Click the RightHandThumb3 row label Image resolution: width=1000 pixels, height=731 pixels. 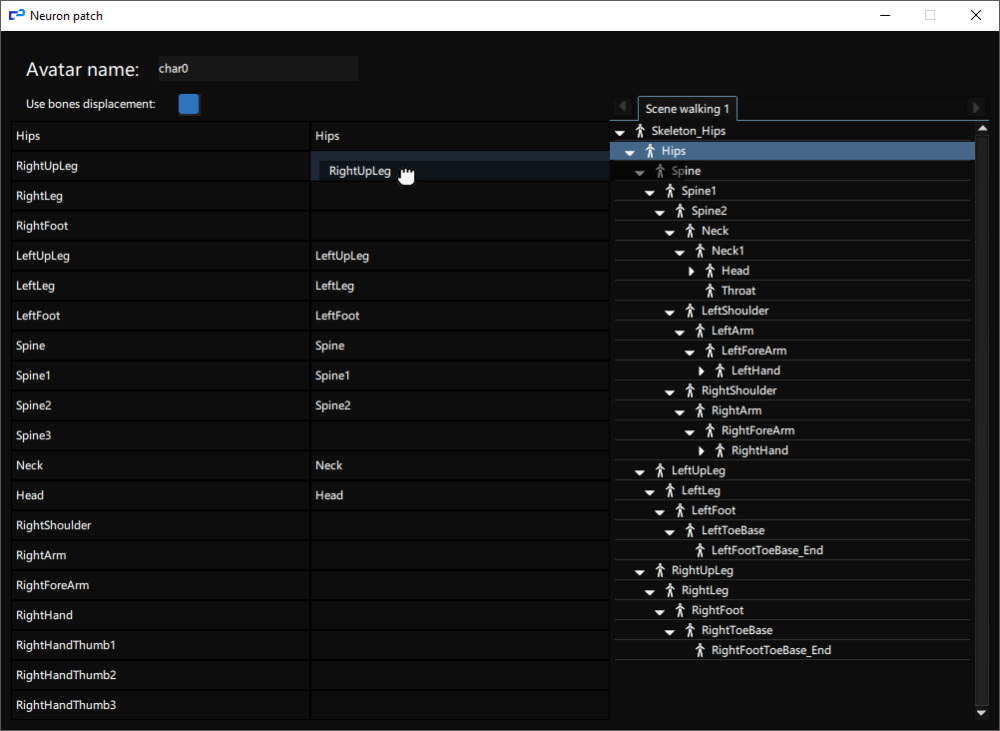tap(66, 705)
